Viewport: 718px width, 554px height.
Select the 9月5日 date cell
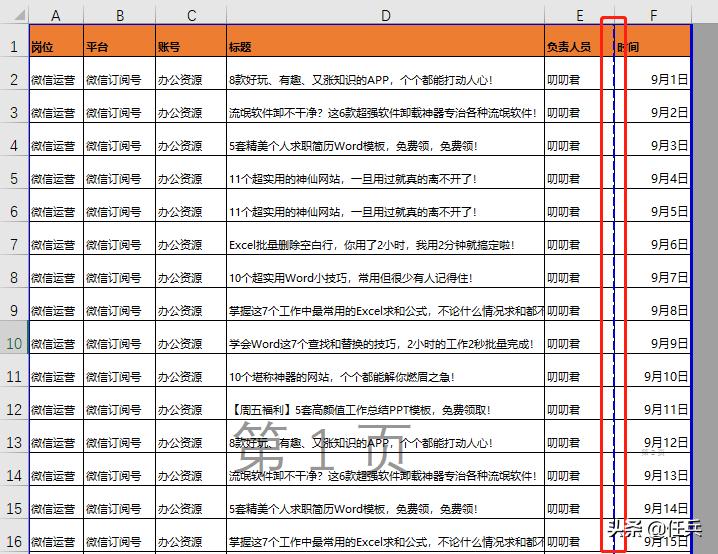point(652,205)
